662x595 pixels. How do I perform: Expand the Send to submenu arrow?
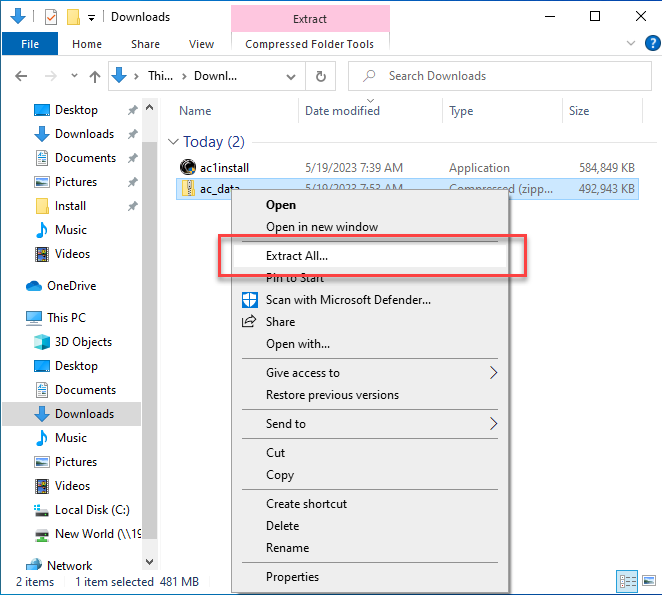pos(493,424)
